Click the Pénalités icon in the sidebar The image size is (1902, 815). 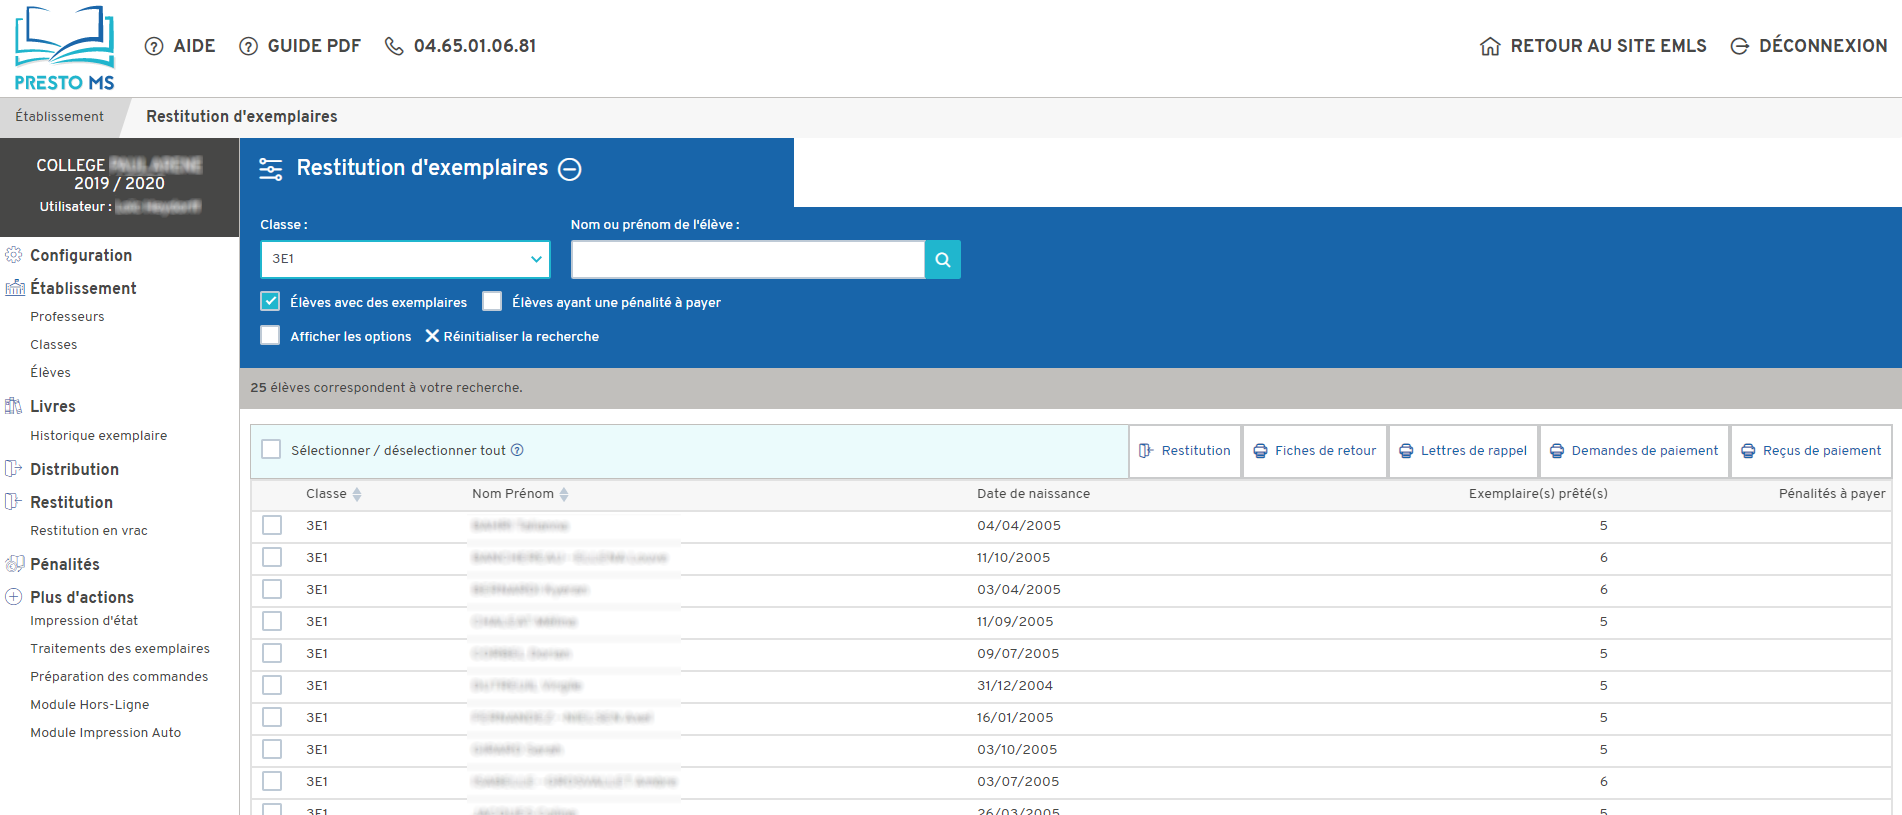pyautogui.click(x=14, y=564)
